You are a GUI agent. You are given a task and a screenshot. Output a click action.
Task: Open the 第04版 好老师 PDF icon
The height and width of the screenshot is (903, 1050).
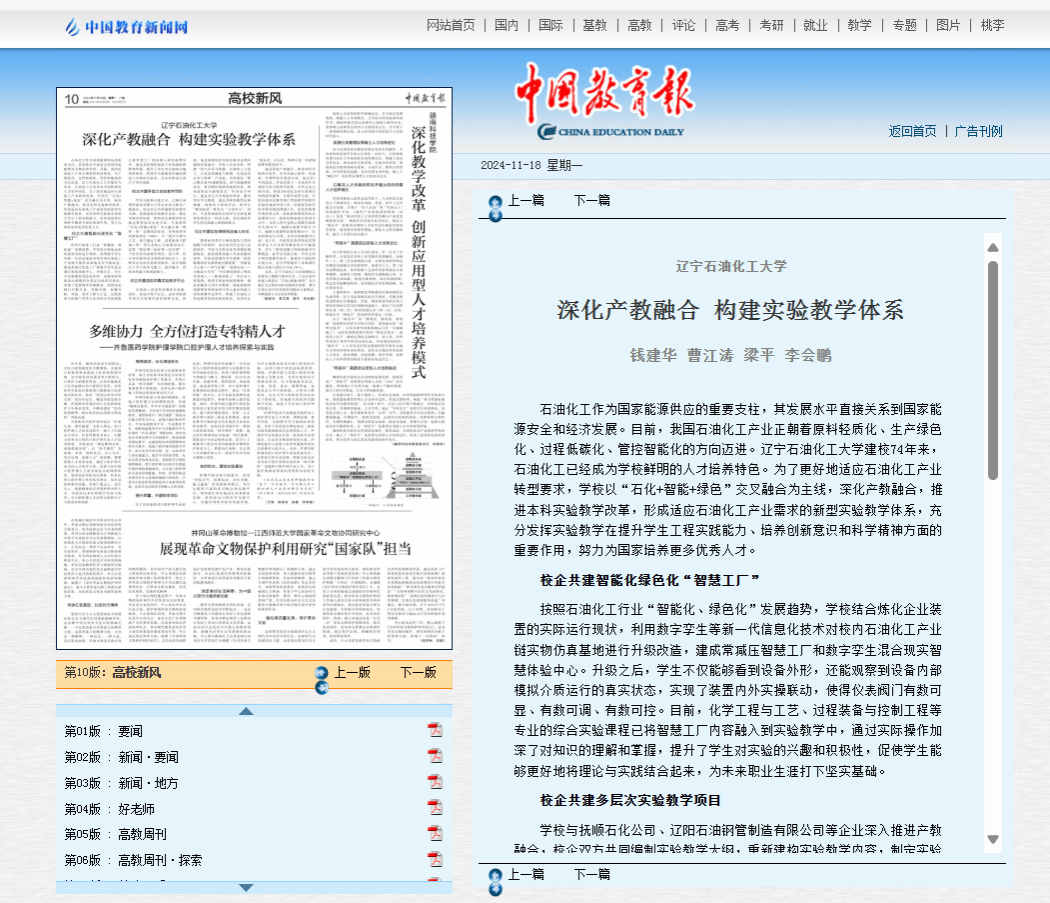tap(434, 809)
